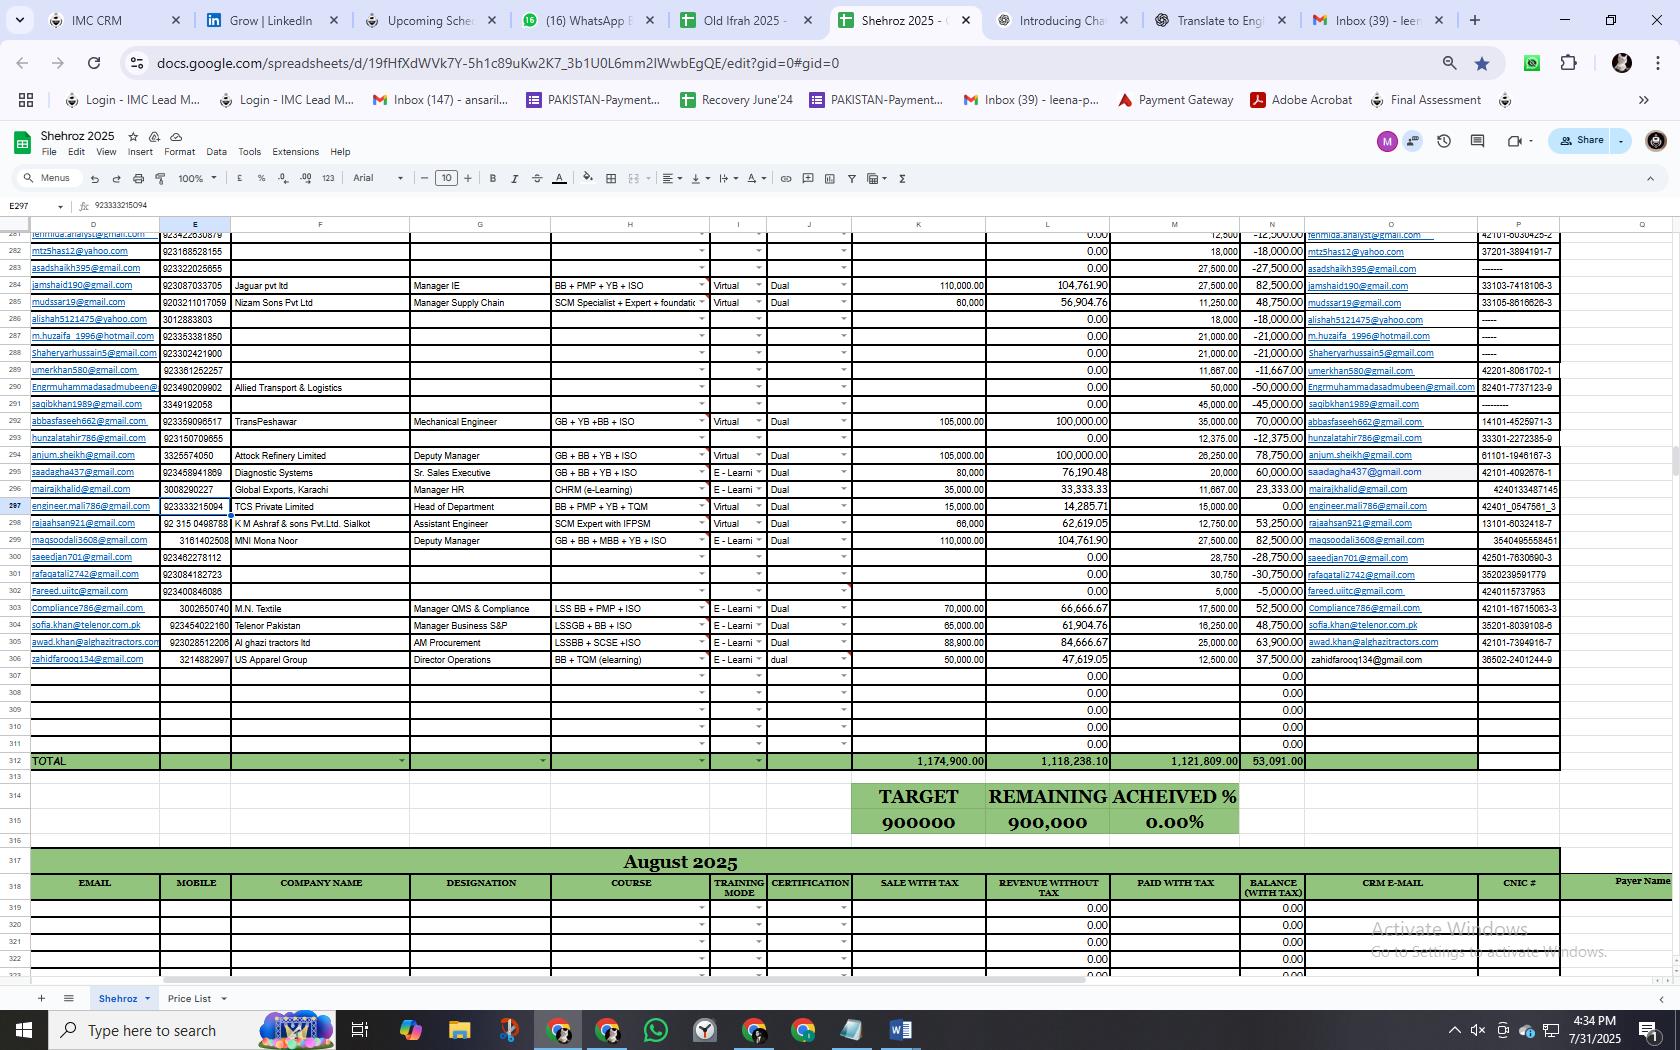The height and width of the screenshot is (1050, 1680).
Task: Check cloud save status icon
Action: (x=176, y=136)
